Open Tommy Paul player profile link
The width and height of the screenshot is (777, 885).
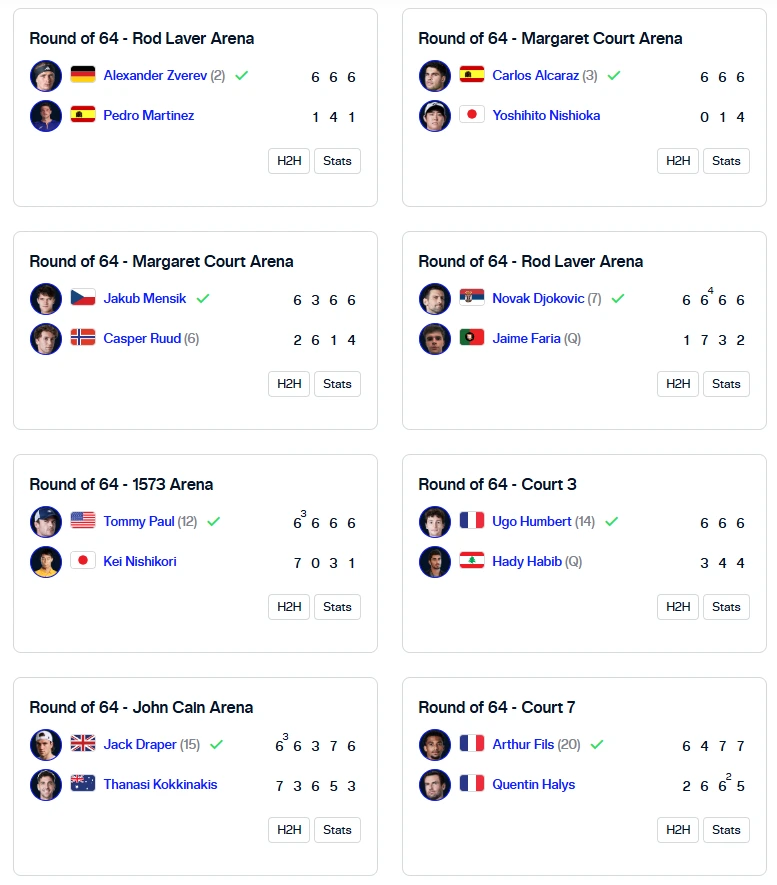pos(139,522)
